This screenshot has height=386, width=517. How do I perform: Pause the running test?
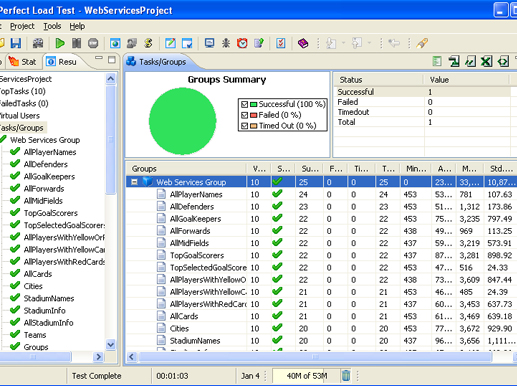[77, 43]
